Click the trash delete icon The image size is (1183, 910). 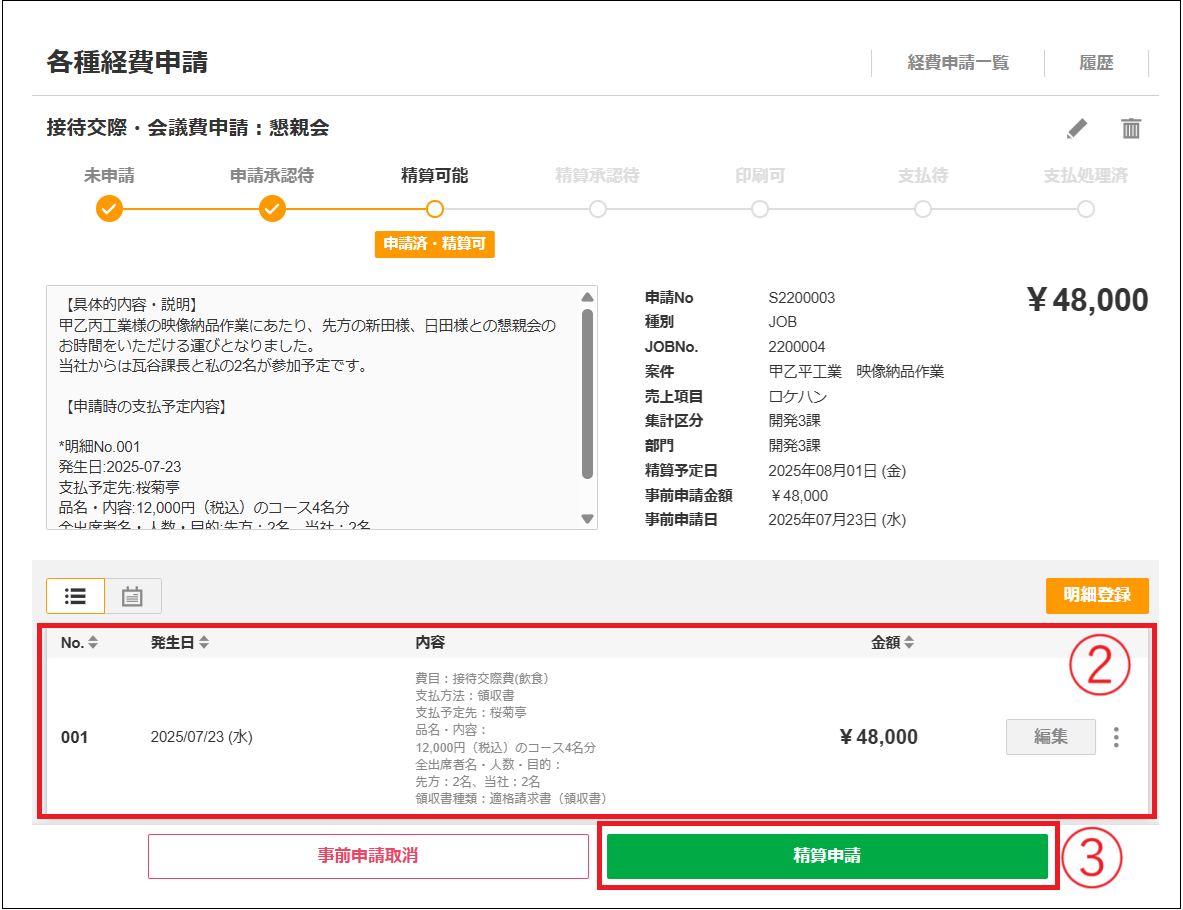point(1130,128)
